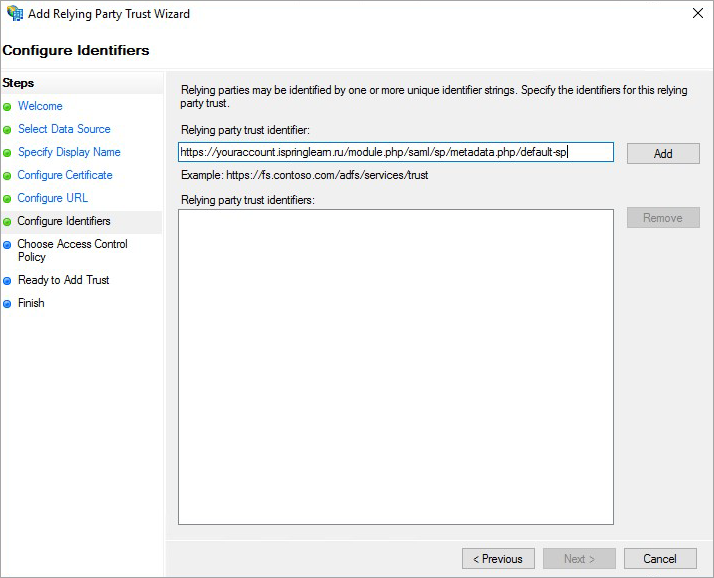Navigate to Configure URL step
Image resolution: width=714 pixels, height=578 pixels.
pyautogui.click(x=52, y=198)
